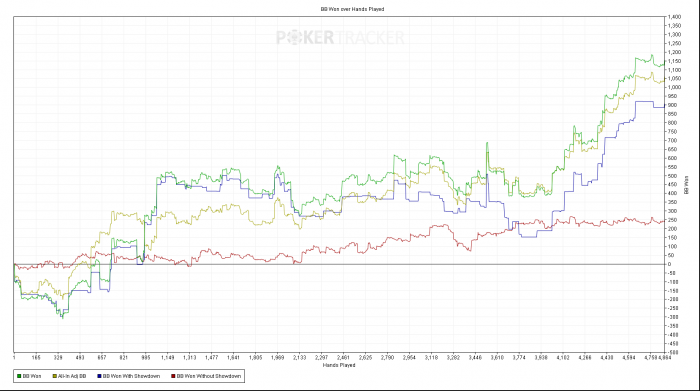700x391 pixels.
Task: Click x-axis tick label '165'
Action: (x=36, y=358)
